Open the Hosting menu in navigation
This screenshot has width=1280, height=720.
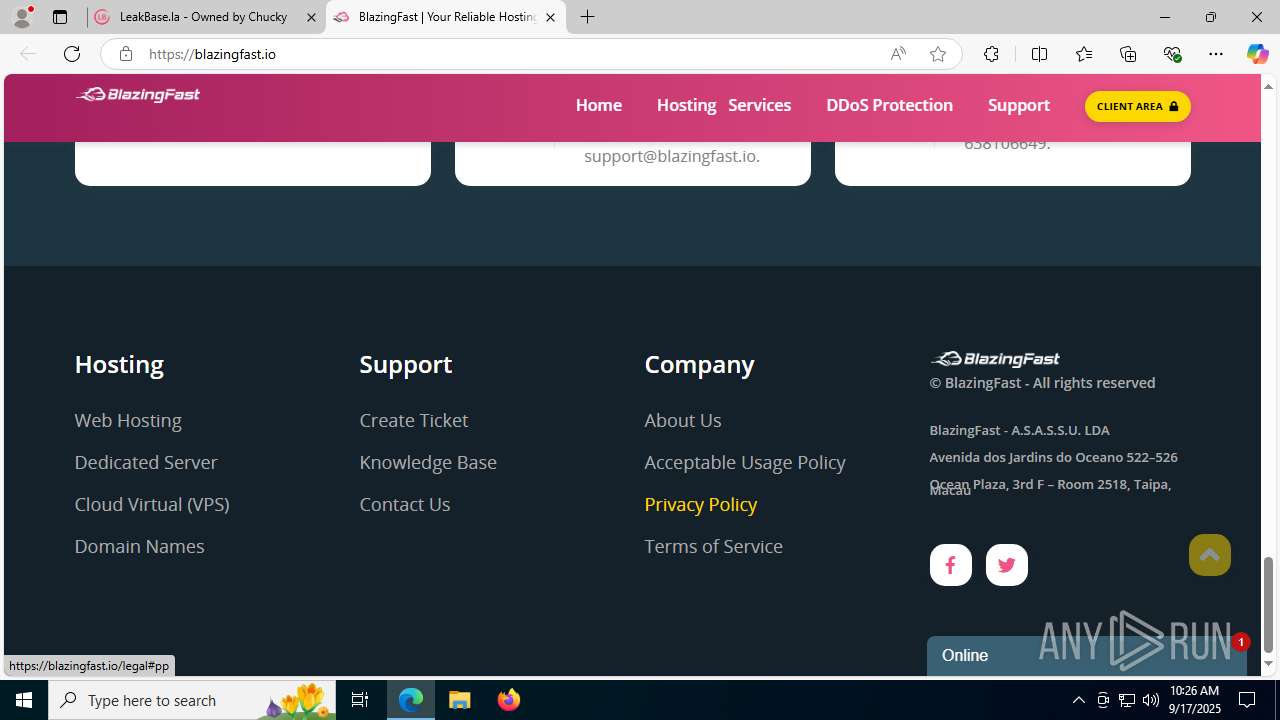click(x=686, y=105)
